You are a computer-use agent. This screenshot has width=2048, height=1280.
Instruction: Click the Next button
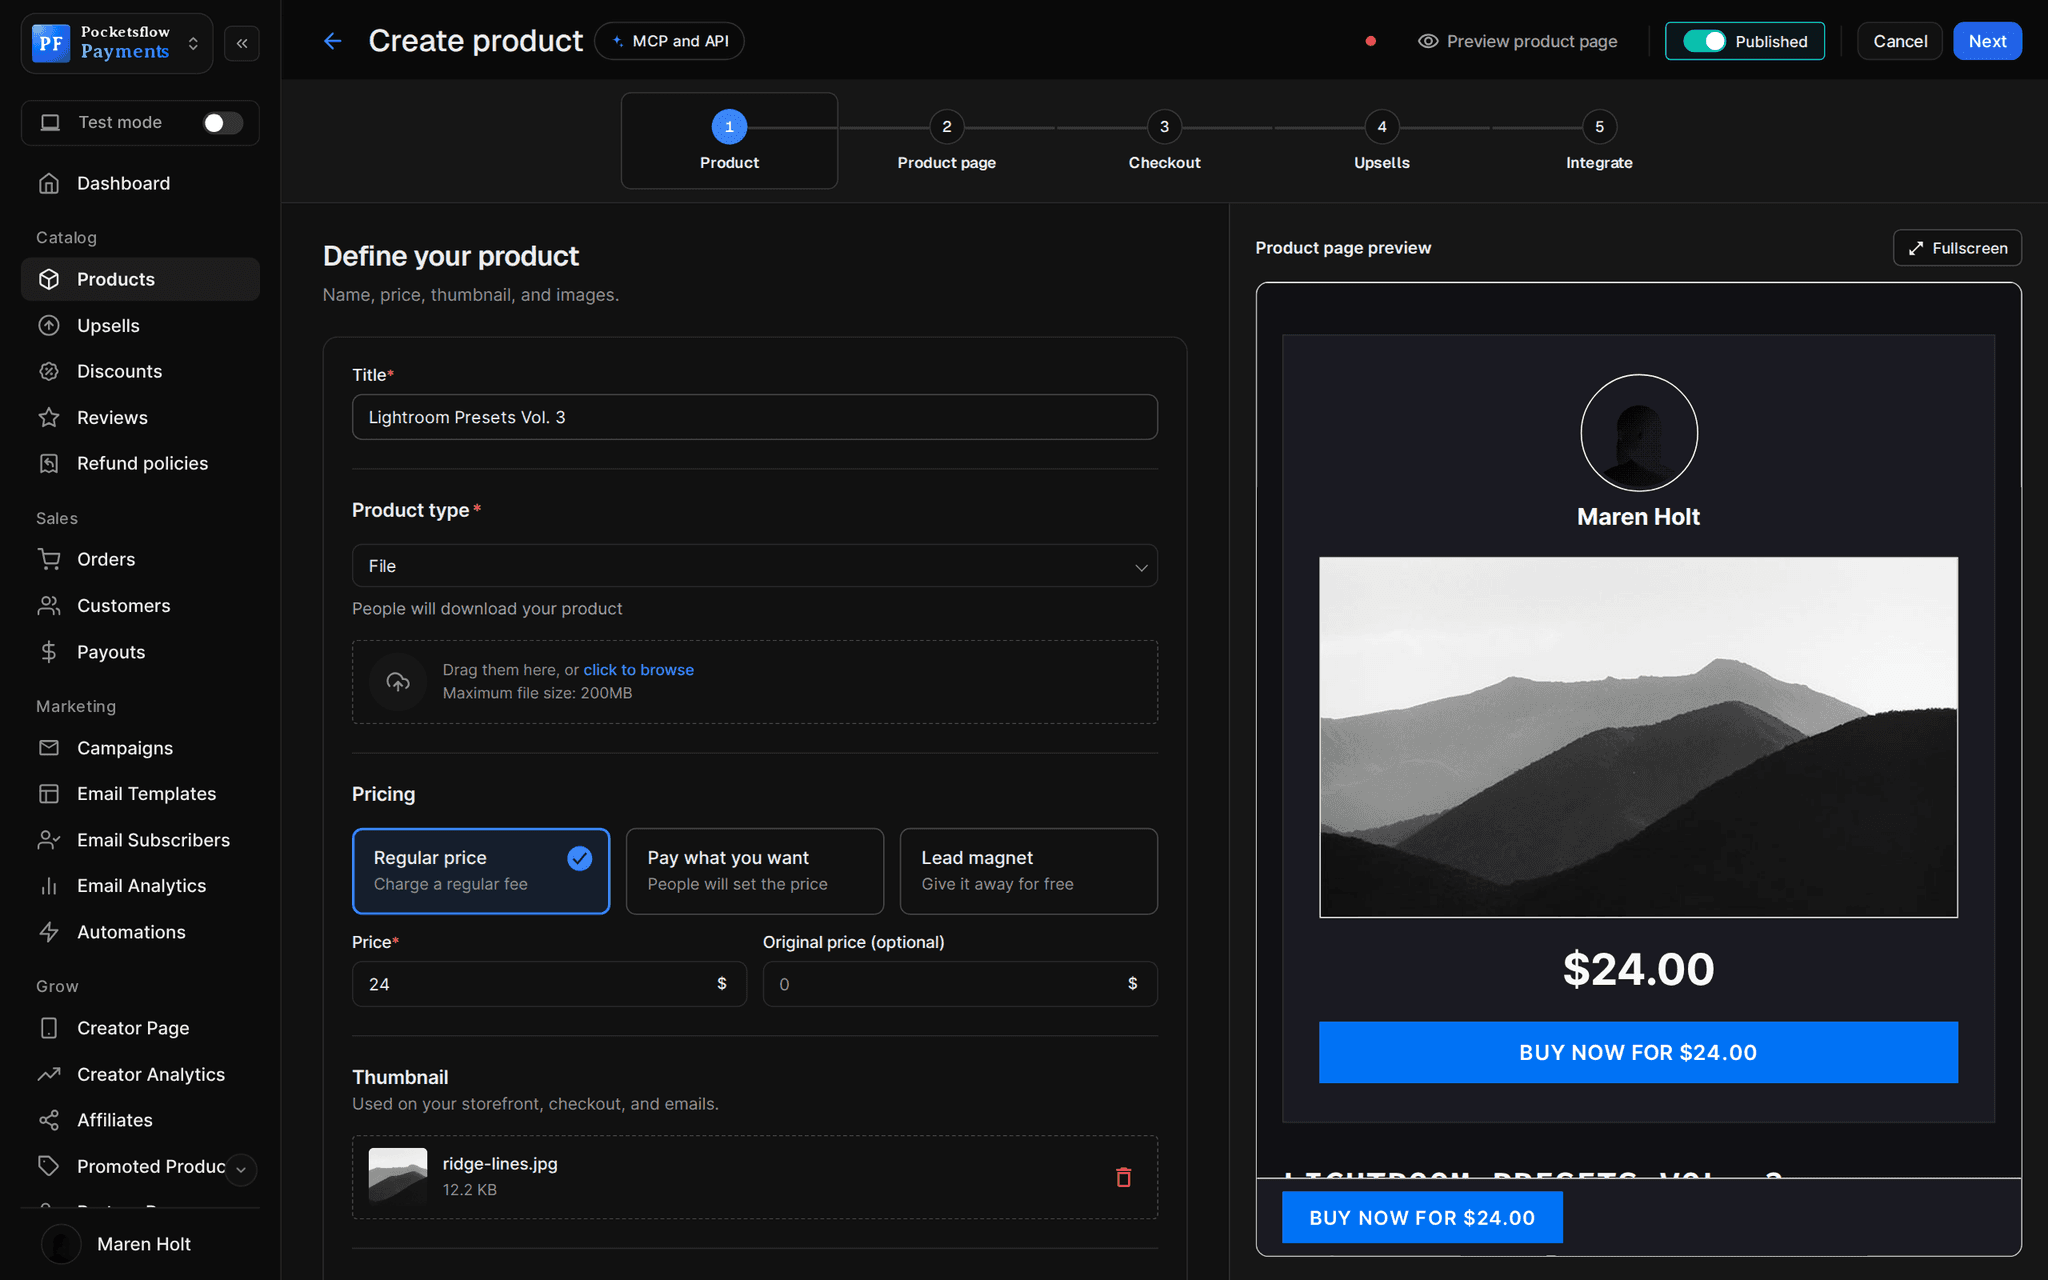point(1987,41)
